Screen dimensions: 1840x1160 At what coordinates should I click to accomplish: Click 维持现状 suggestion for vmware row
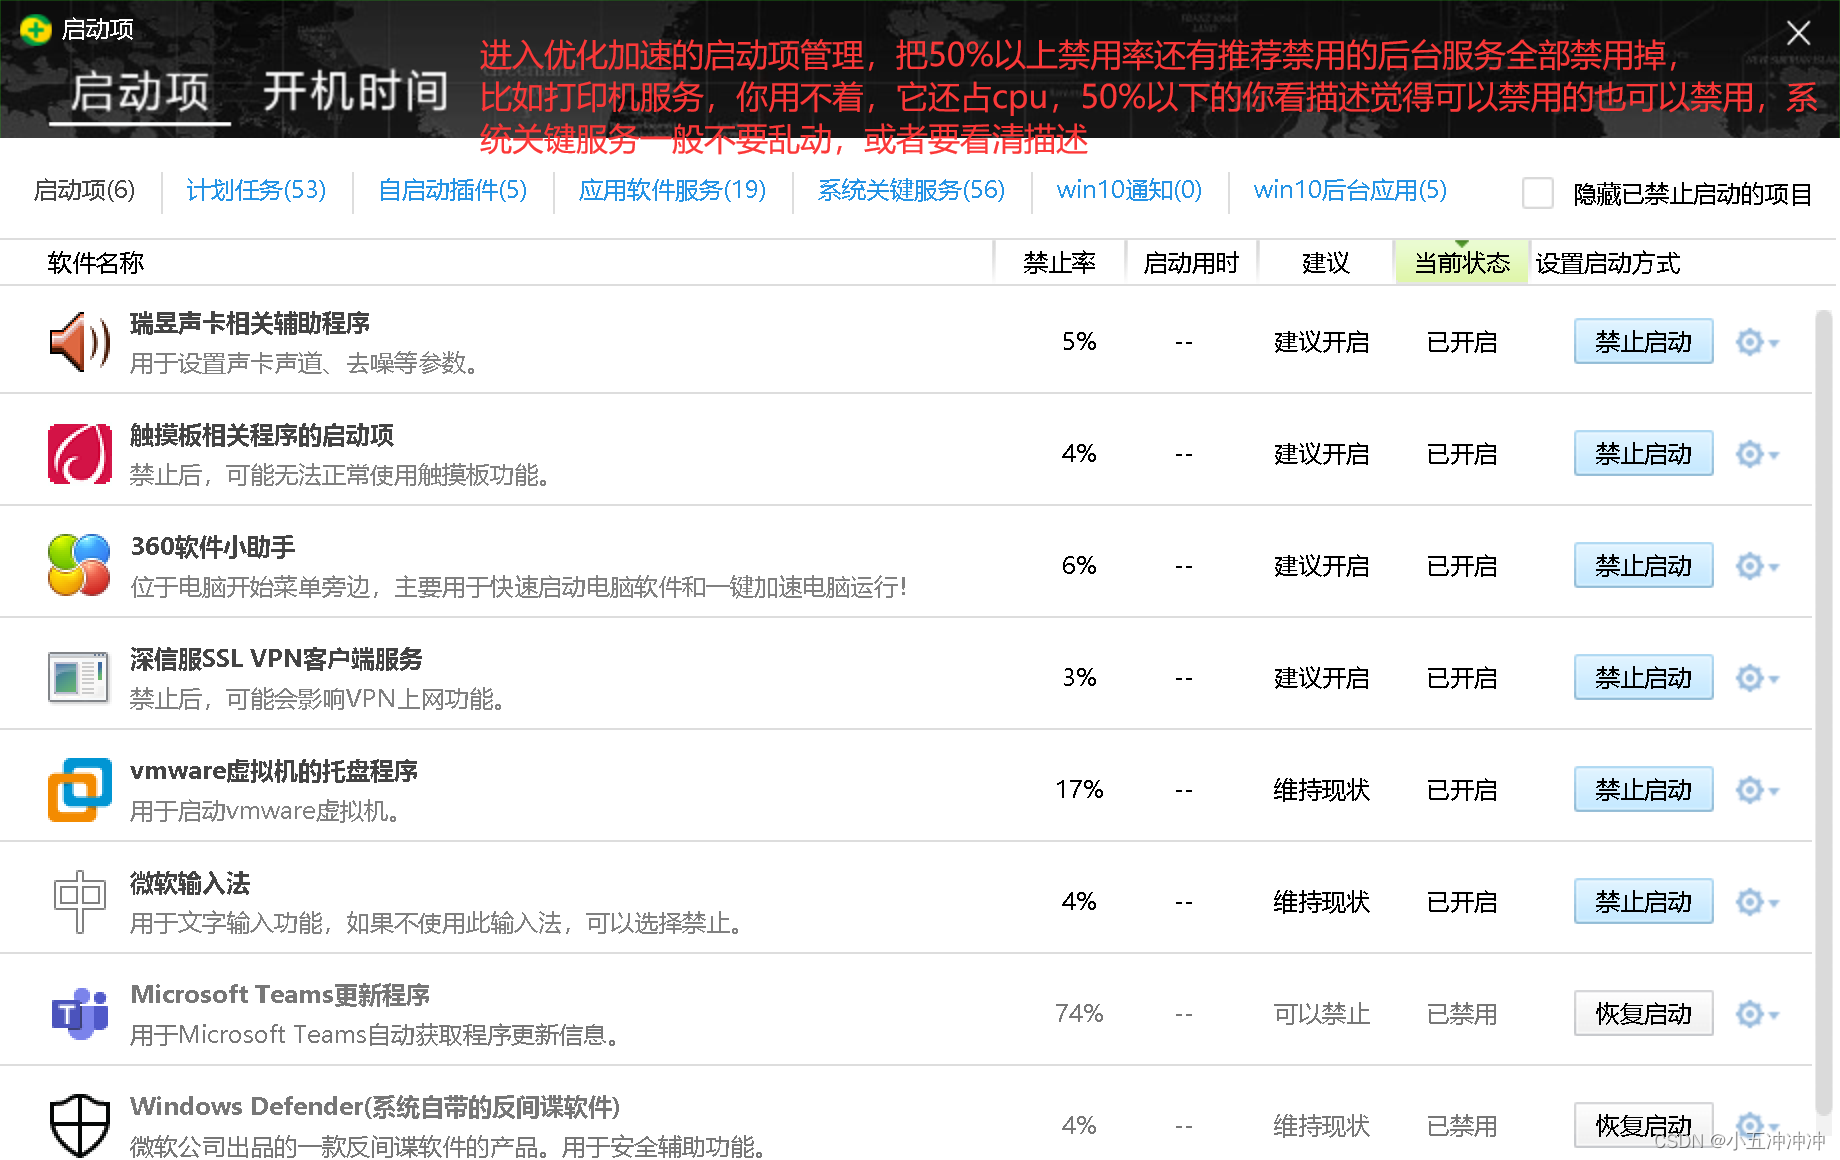tap(1321, 790)
